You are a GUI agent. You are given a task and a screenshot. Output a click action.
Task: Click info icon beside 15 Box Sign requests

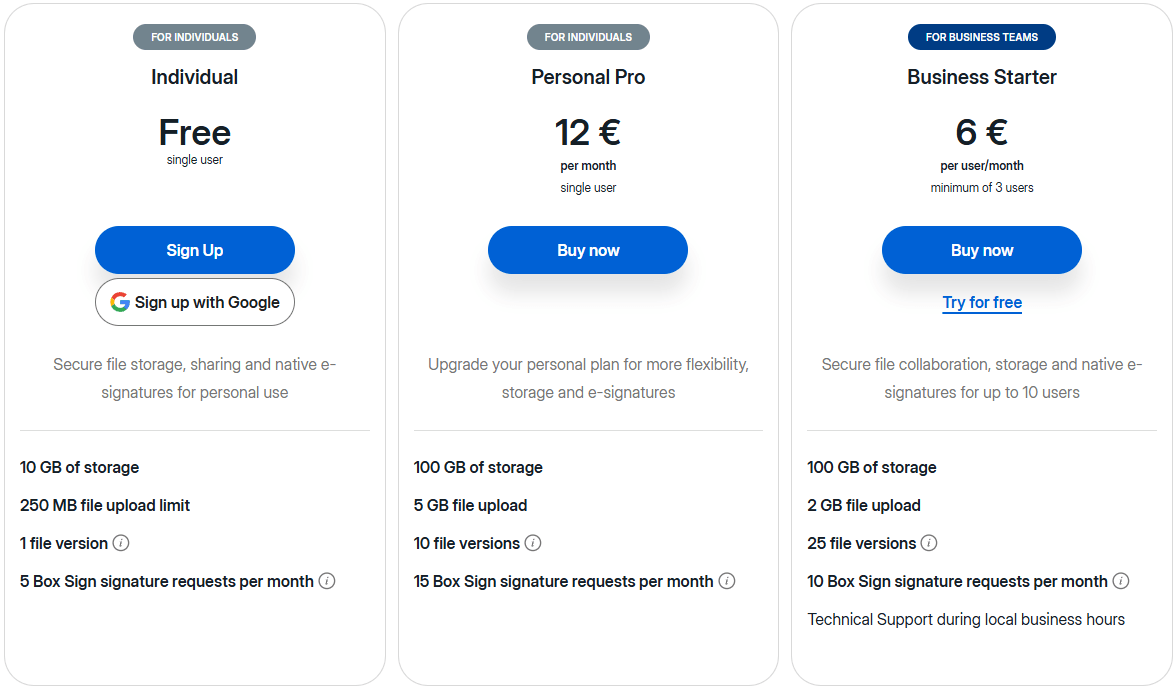click(x=727, y=581)
